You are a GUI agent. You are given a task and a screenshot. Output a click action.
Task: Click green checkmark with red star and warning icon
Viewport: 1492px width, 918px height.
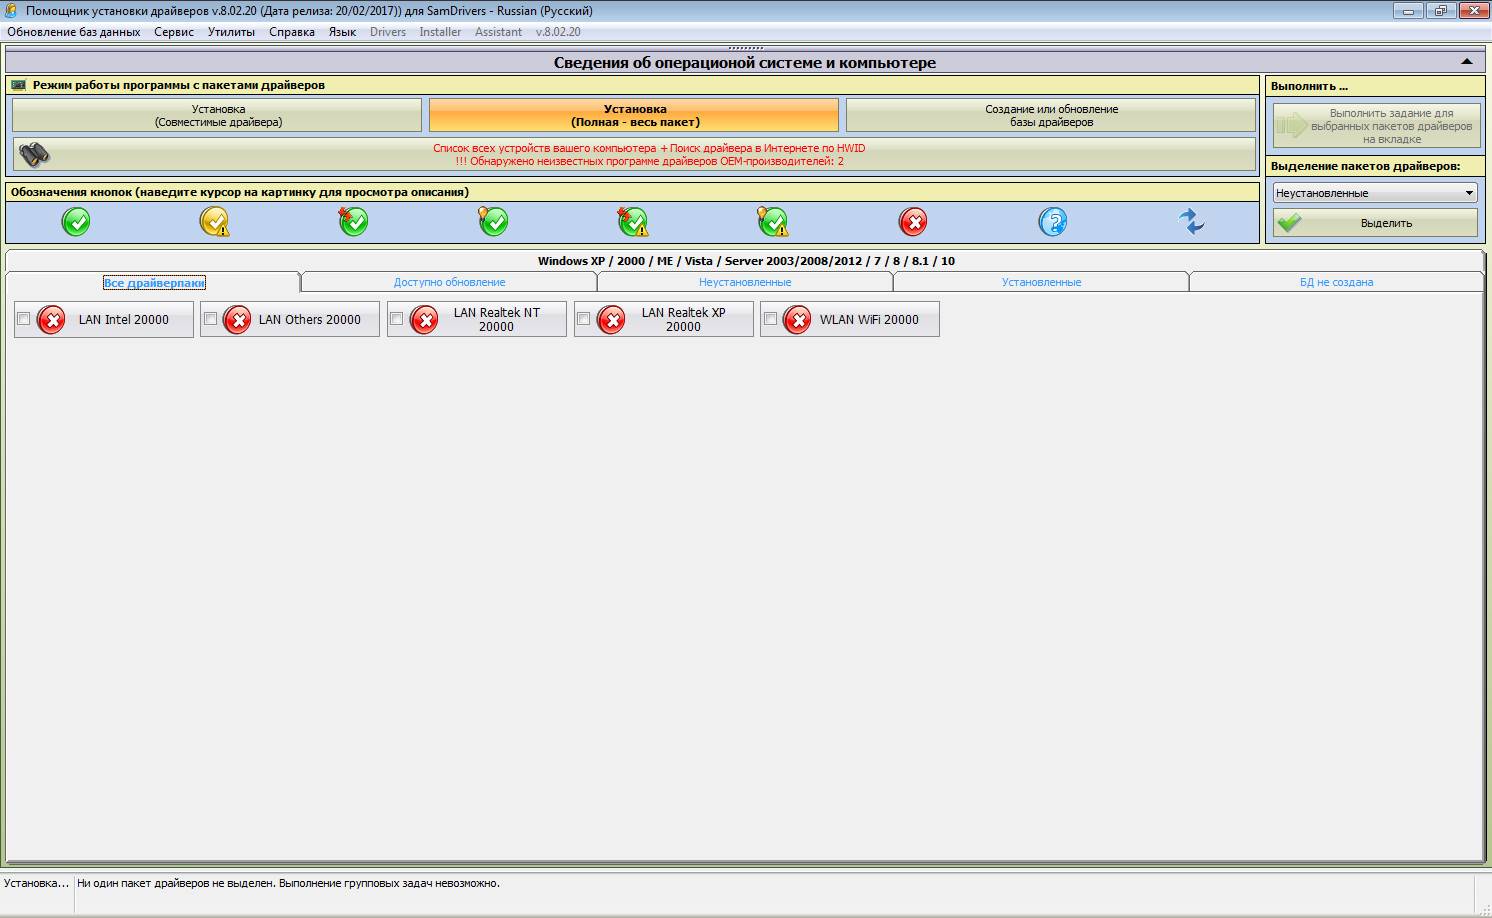click(x=632, y=221)
